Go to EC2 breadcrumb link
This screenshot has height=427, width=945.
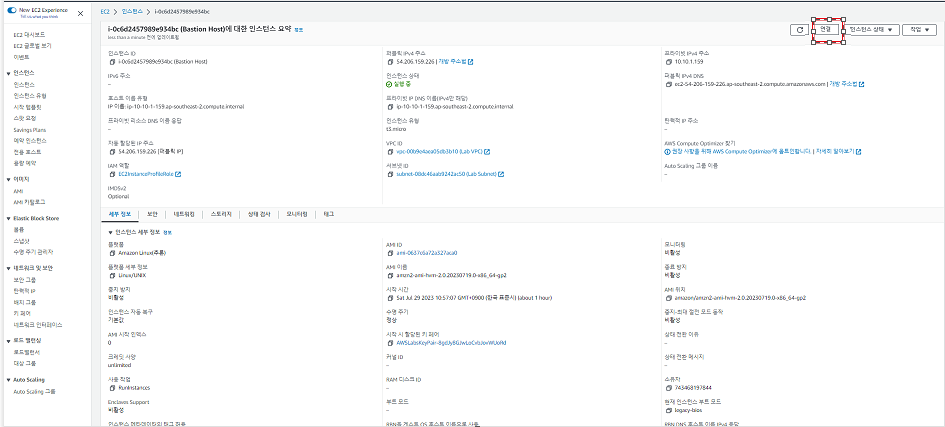point(105,11)
